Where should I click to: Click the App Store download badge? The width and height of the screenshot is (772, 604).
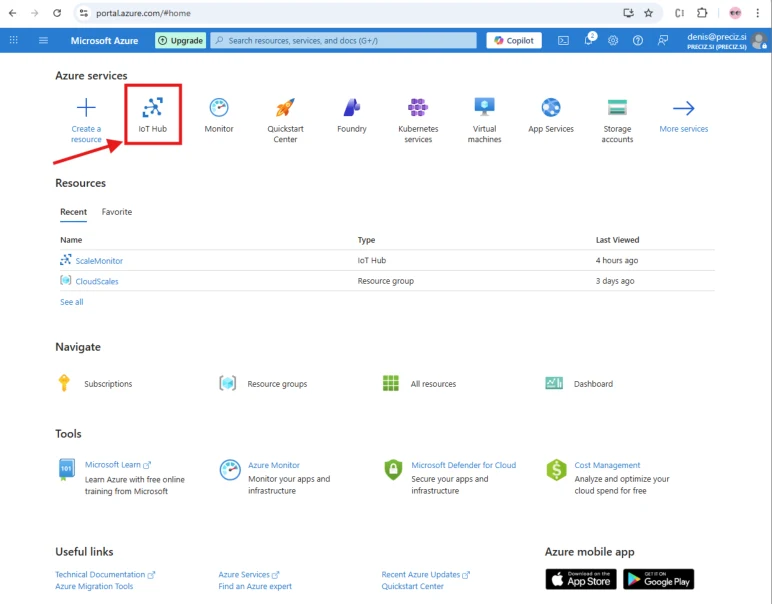[581, 579]
